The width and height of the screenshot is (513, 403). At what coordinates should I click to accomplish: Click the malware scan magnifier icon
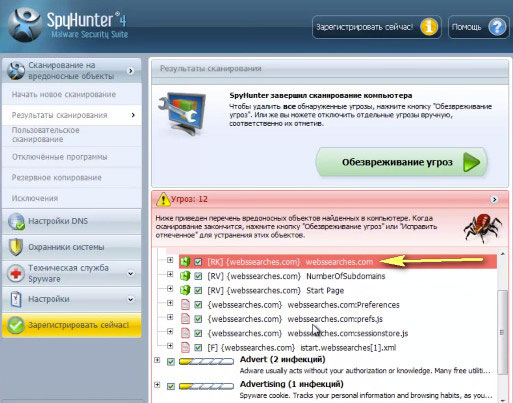pyautogui.click(x=16, y=71)
